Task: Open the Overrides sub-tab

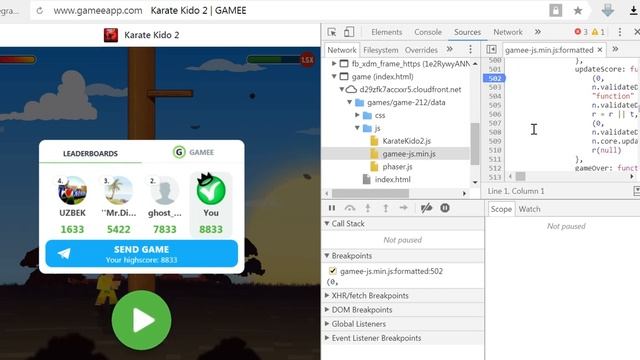Action: (421, 50)
